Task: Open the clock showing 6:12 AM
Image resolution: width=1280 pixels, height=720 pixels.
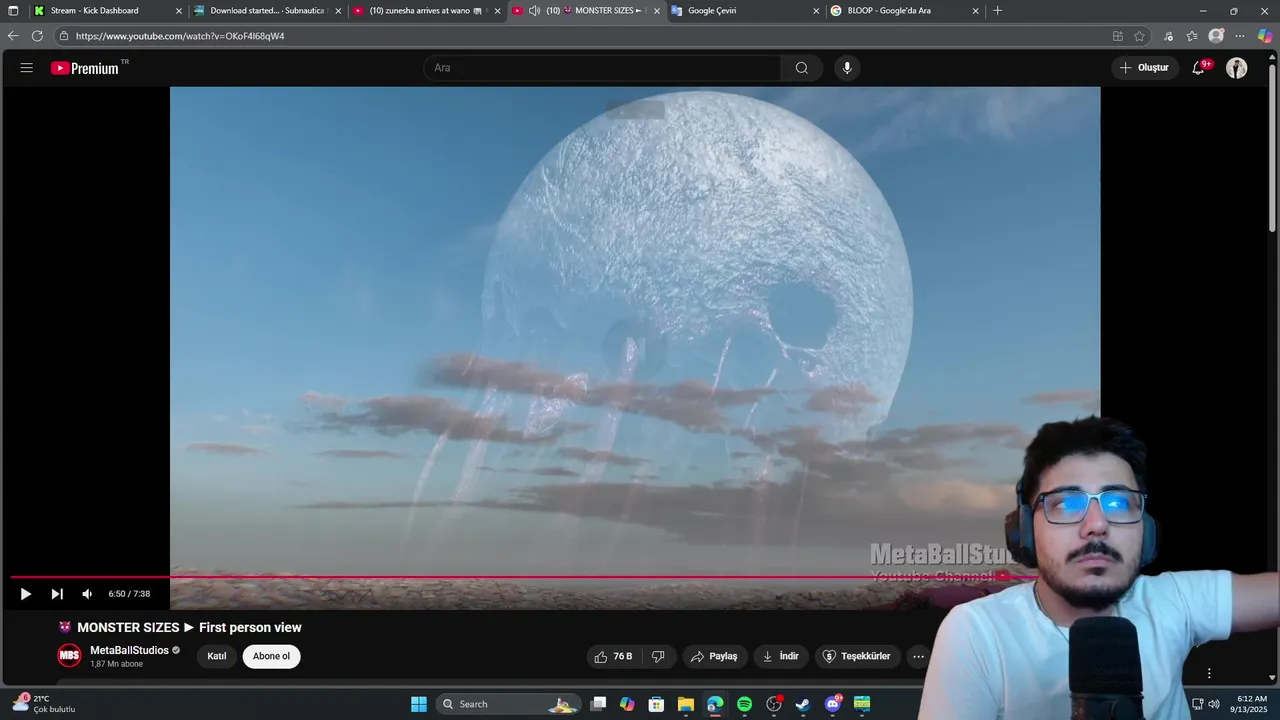Action: 1251,704
